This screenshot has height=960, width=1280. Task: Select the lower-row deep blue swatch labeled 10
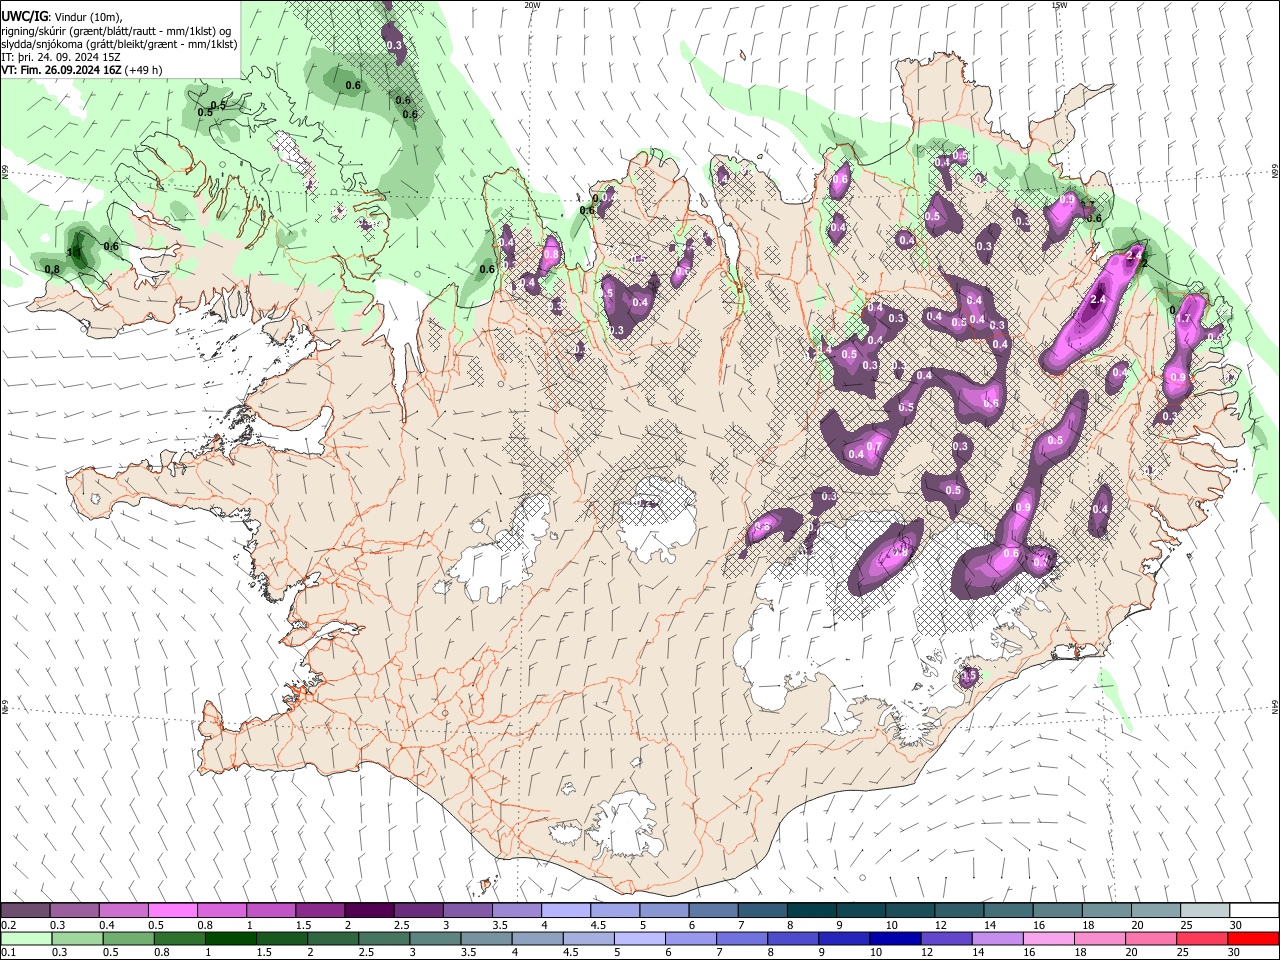895,938
